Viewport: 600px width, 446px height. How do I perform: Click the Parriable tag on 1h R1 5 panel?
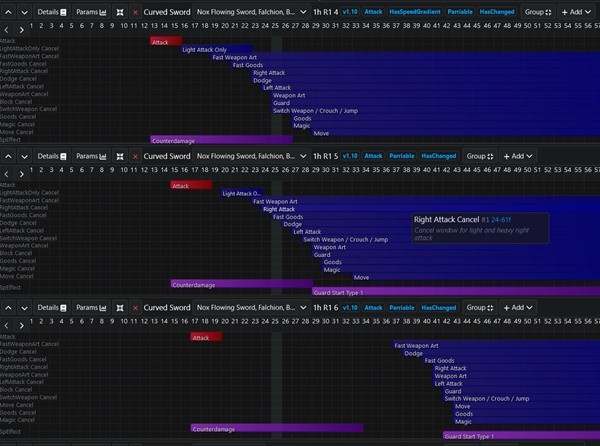(399, 156)
